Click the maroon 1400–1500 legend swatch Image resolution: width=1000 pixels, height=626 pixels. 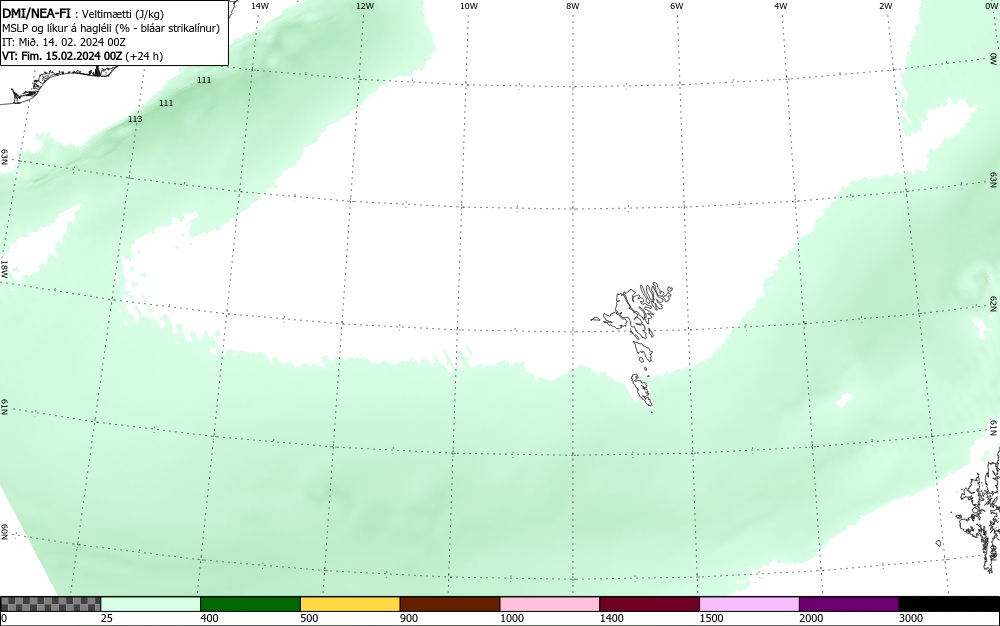(x=649, y=604)
